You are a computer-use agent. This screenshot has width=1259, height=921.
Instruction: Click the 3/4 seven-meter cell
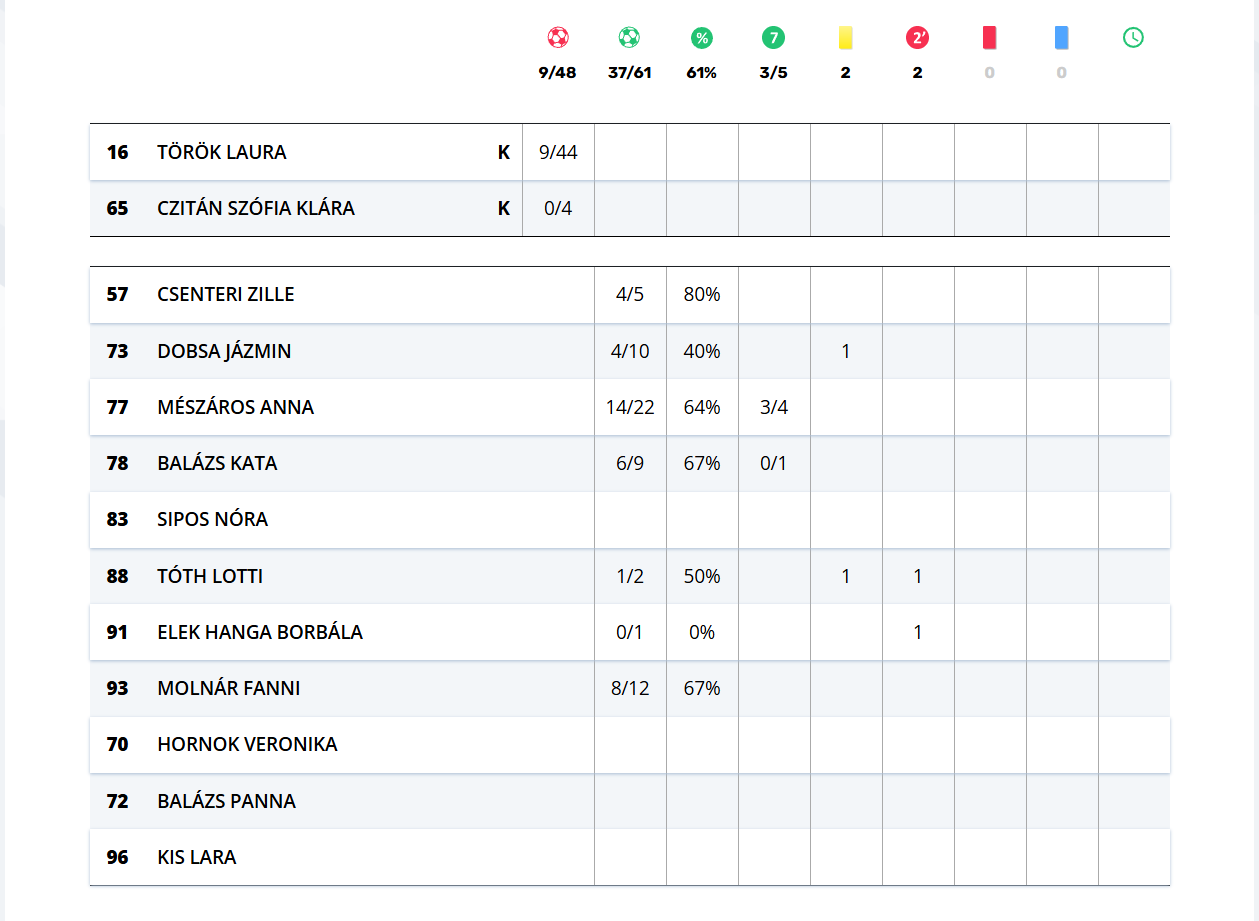774,407
